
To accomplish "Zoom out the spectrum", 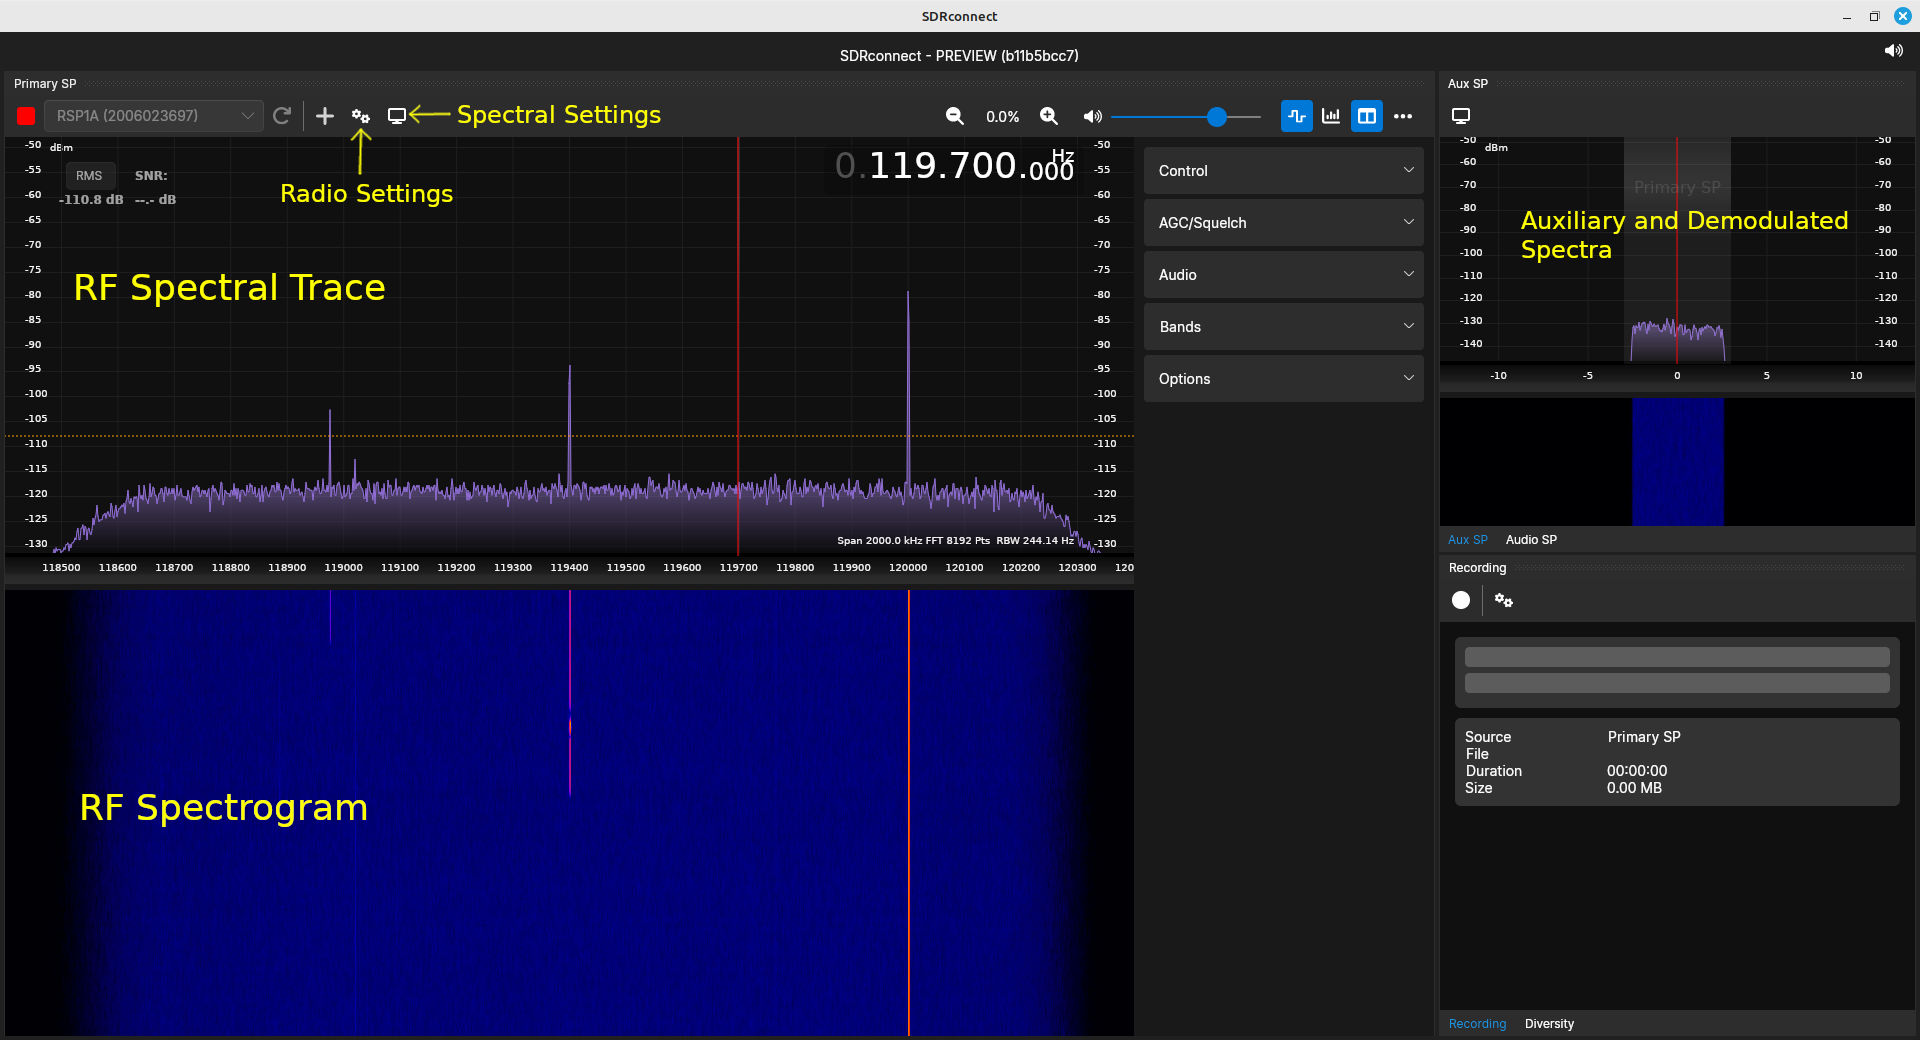I will (x=955, y=116).
